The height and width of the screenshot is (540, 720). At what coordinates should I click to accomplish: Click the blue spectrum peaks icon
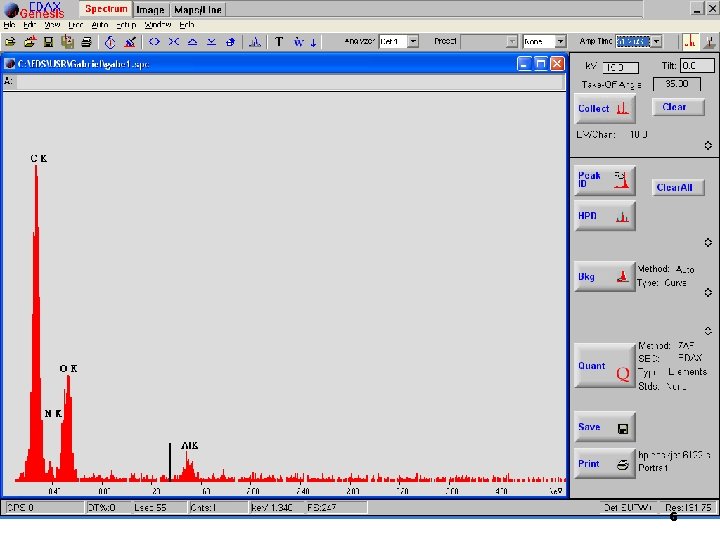pyautogui.click(x=255, y=42)
